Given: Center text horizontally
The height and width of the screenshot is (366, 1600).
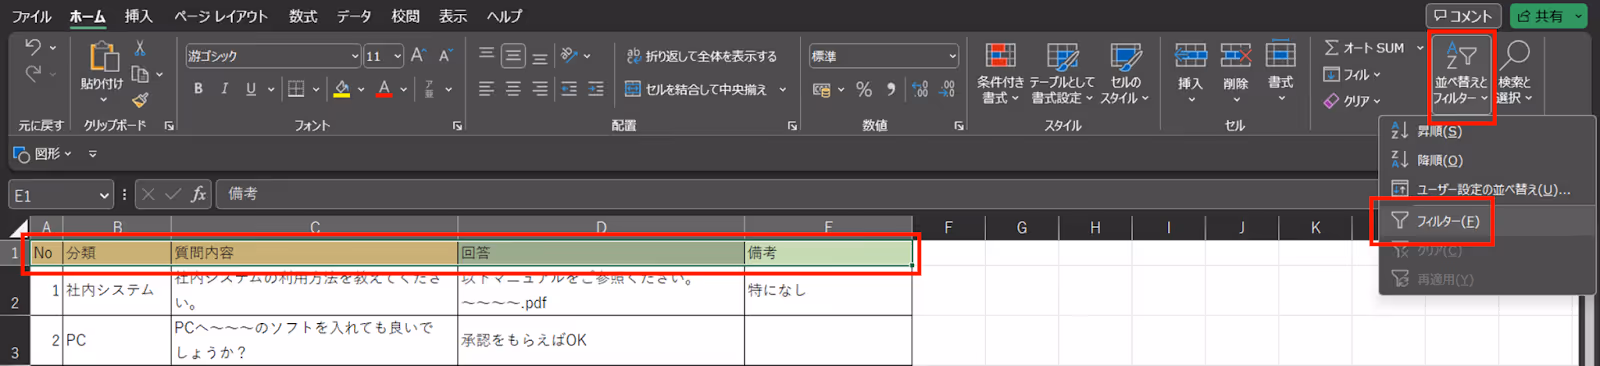Looking at the screenshot, I should coord(513,89).
